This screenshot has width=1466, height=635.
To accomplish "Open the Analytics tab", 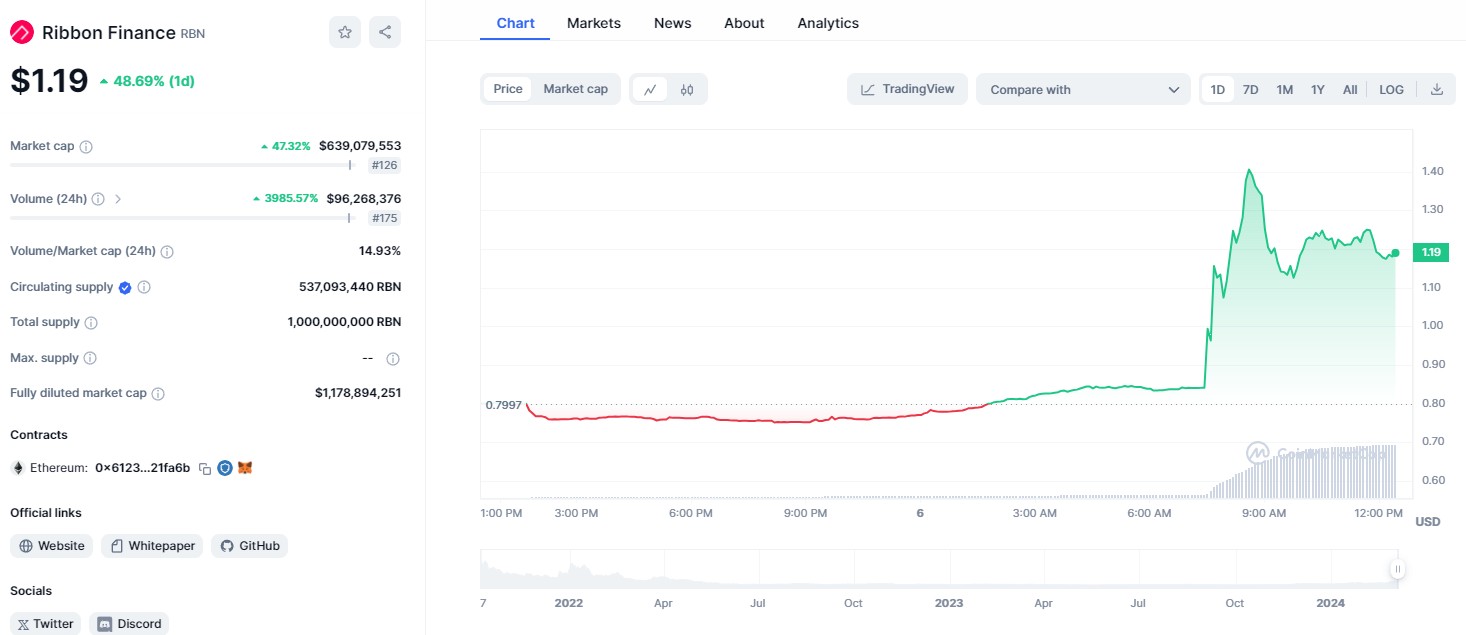I will [828, 23].
